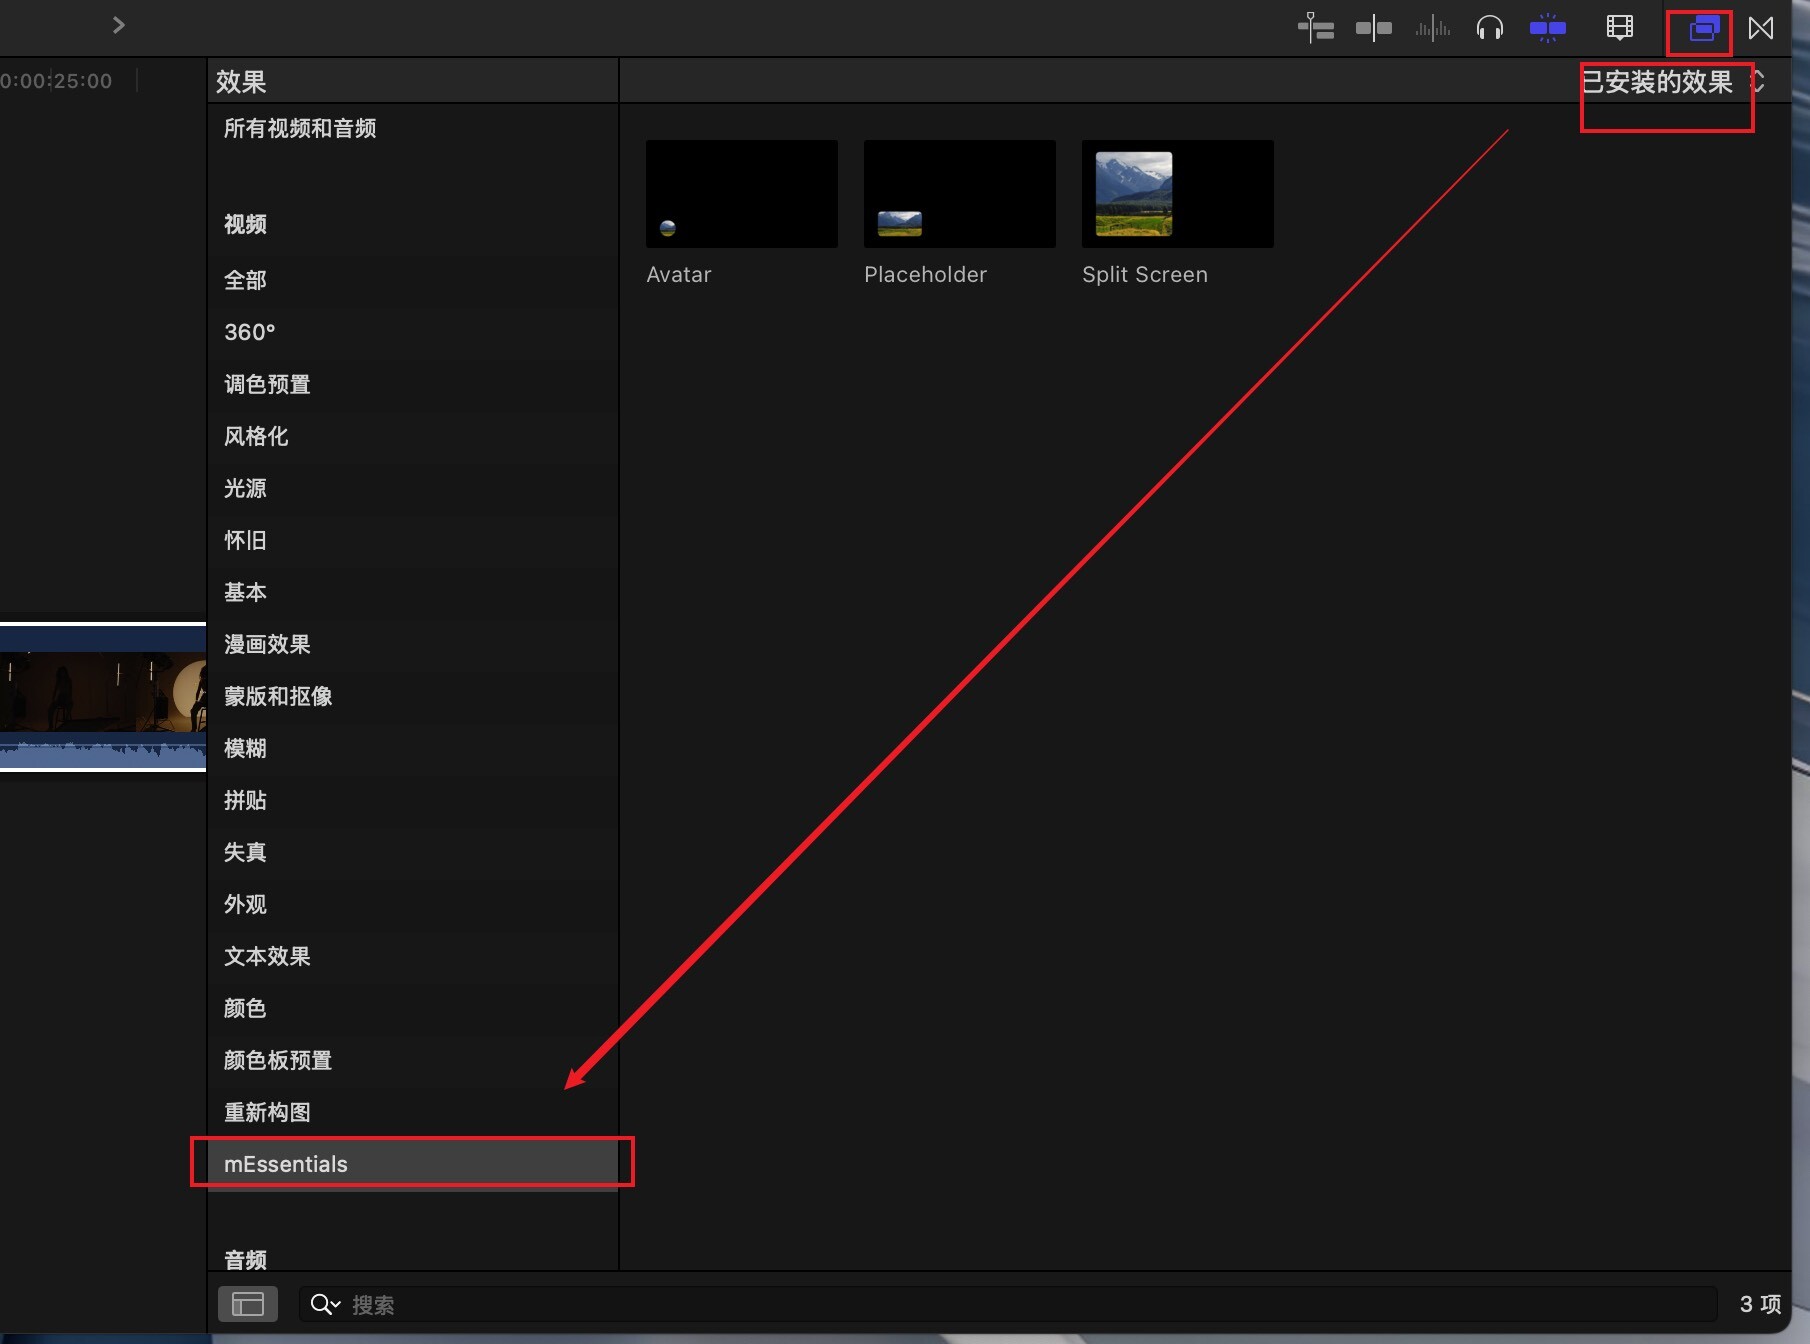Click the 效果 panel title
1810x1344 pixels.
click(x=241, y=82)
